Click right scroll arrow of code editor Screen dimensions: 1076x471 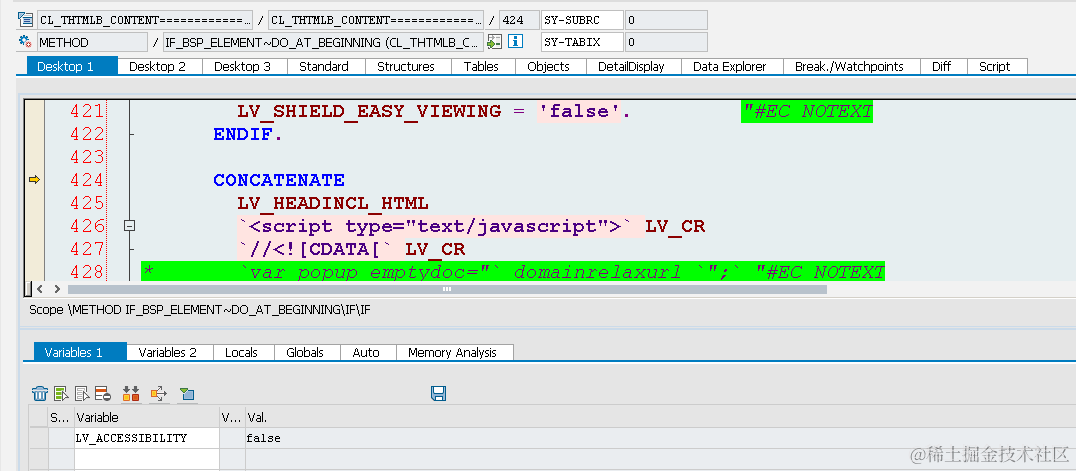[57, 289]
